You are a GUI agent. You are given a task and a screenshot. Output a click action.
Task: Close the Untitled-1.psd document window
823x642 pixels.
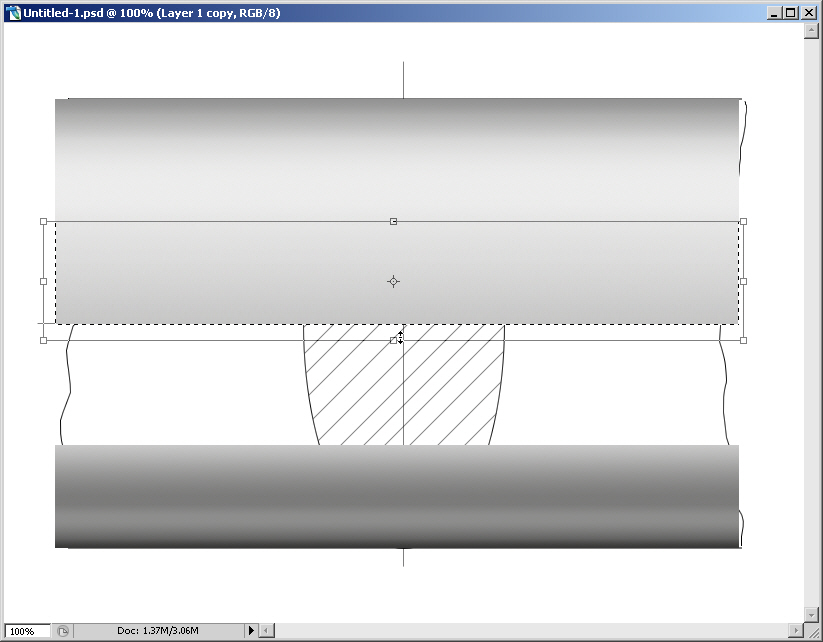809,13
